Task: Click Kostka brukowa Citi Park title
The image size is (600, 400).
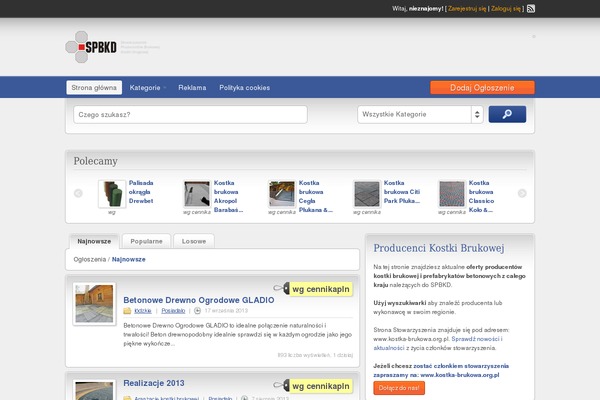Action: [x=402, y=192]
